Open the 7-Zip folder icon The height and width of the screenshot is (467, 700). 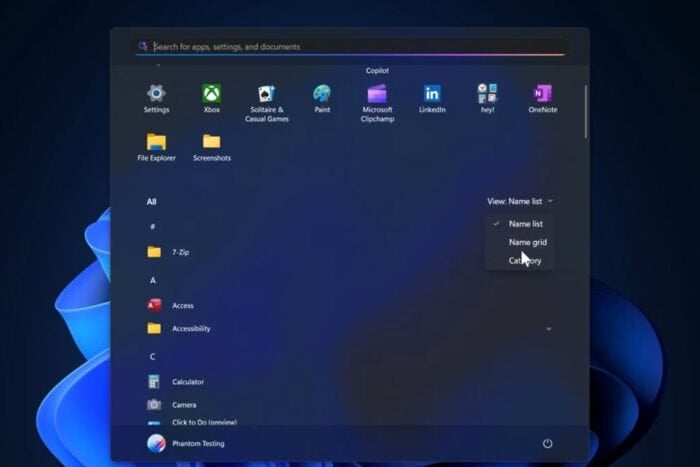(154, 252)
